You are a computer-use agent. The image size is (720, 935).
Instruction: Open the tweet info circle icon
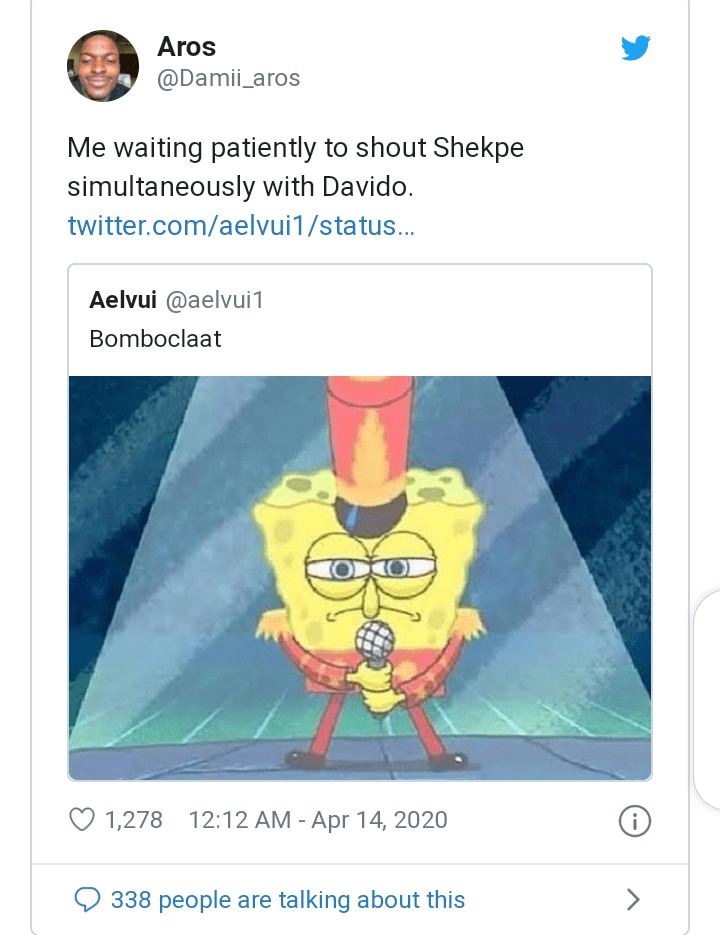635,821
